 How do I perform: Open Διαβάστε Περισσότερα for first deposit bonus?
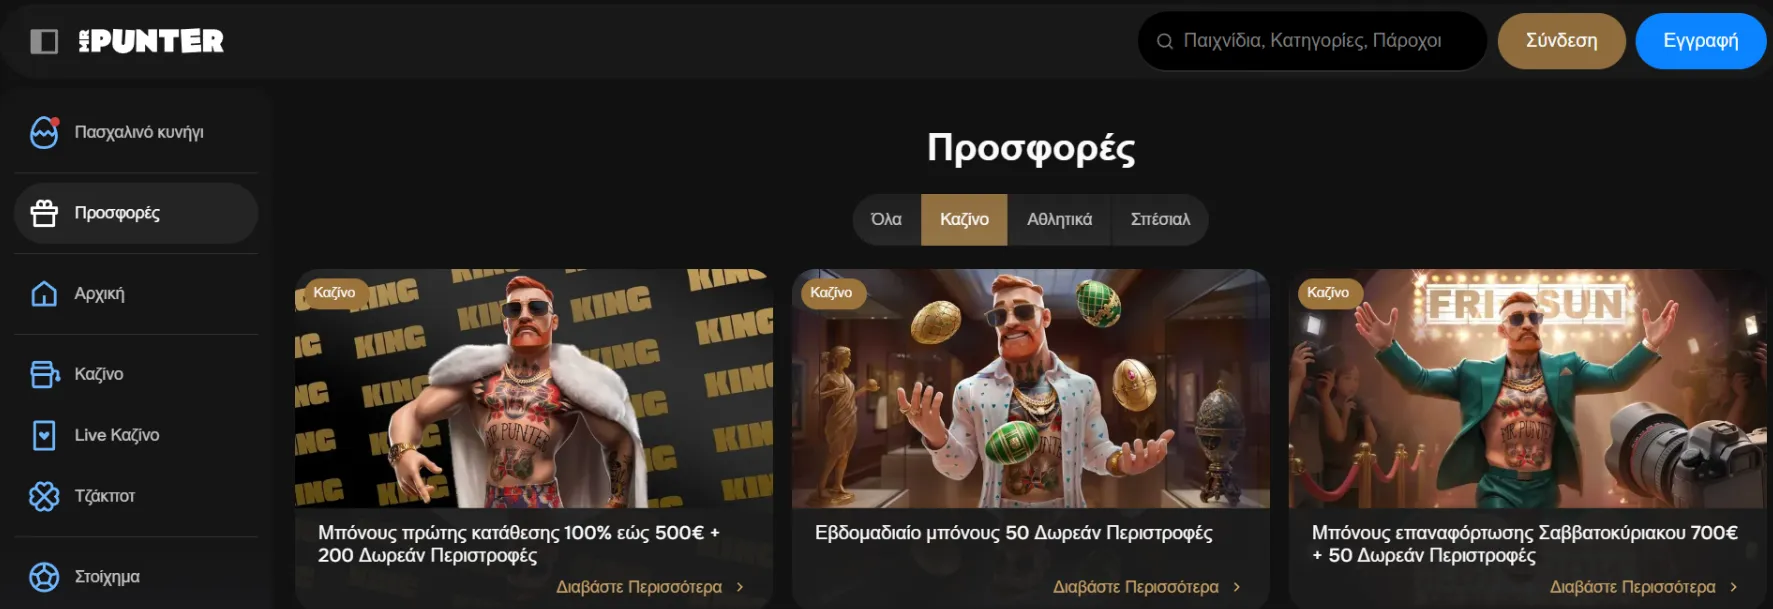(x=649, y=587)
